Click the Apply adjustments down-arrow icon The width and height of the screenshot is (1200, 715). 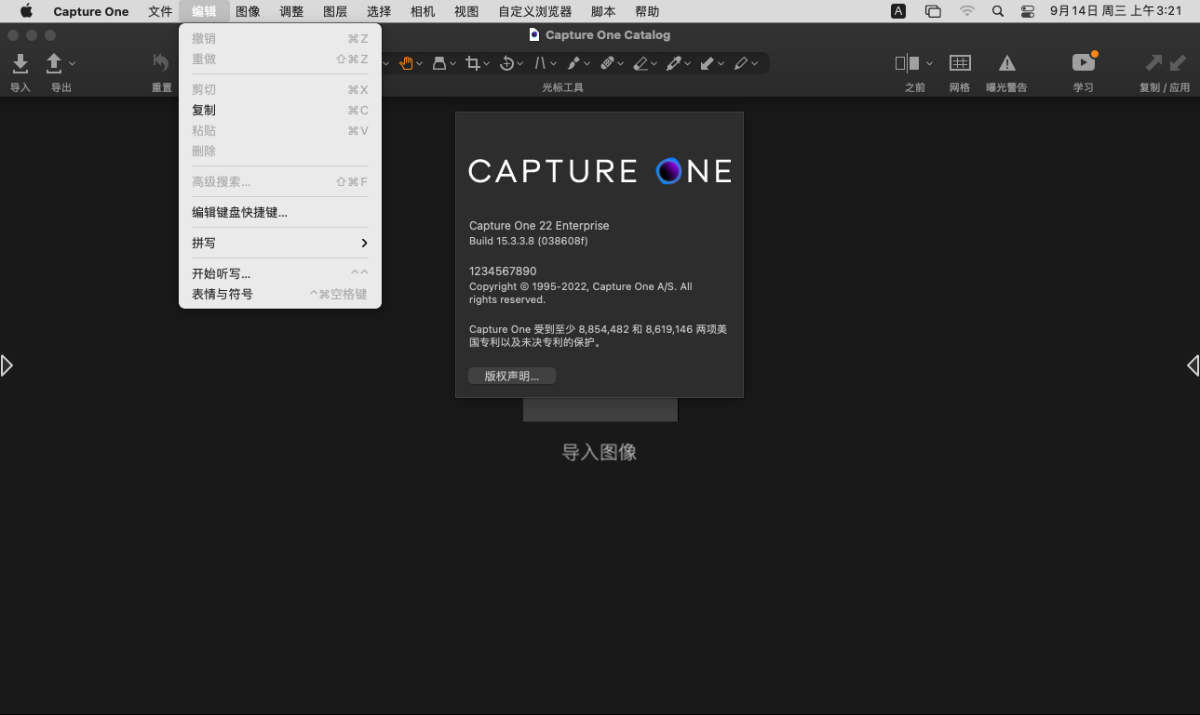[x=1177, y=63]
